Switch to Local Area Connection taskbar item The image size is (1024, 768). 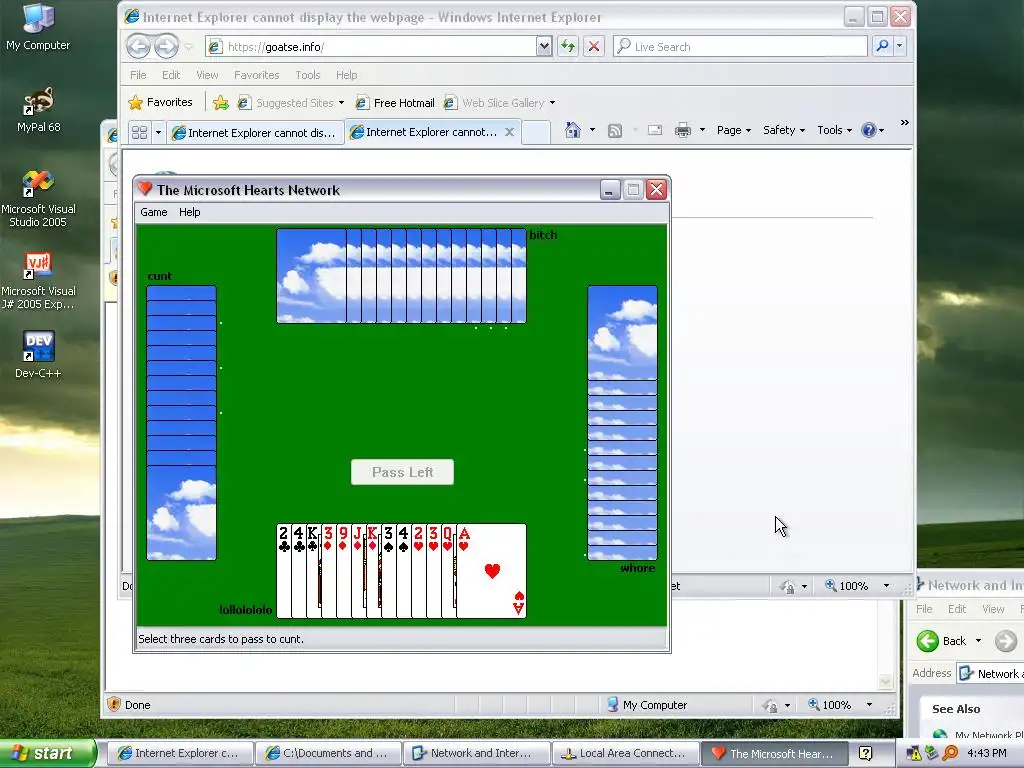pos(625,754)
